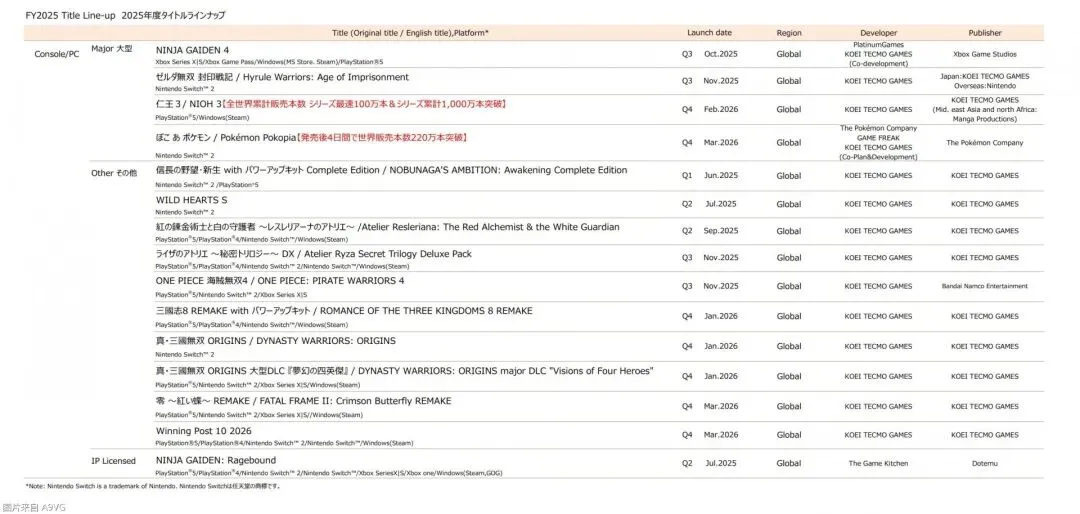Select the 'Mar.2026' launch date of Pokémon Pokopia

[x=720, y=143]
